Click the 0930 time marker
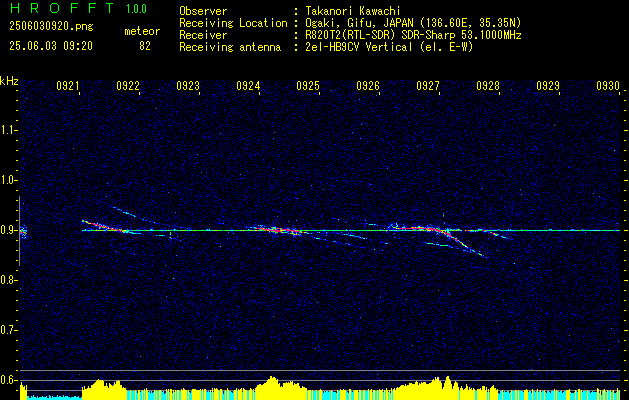This screenshot has height=400, width=629. 608,86
